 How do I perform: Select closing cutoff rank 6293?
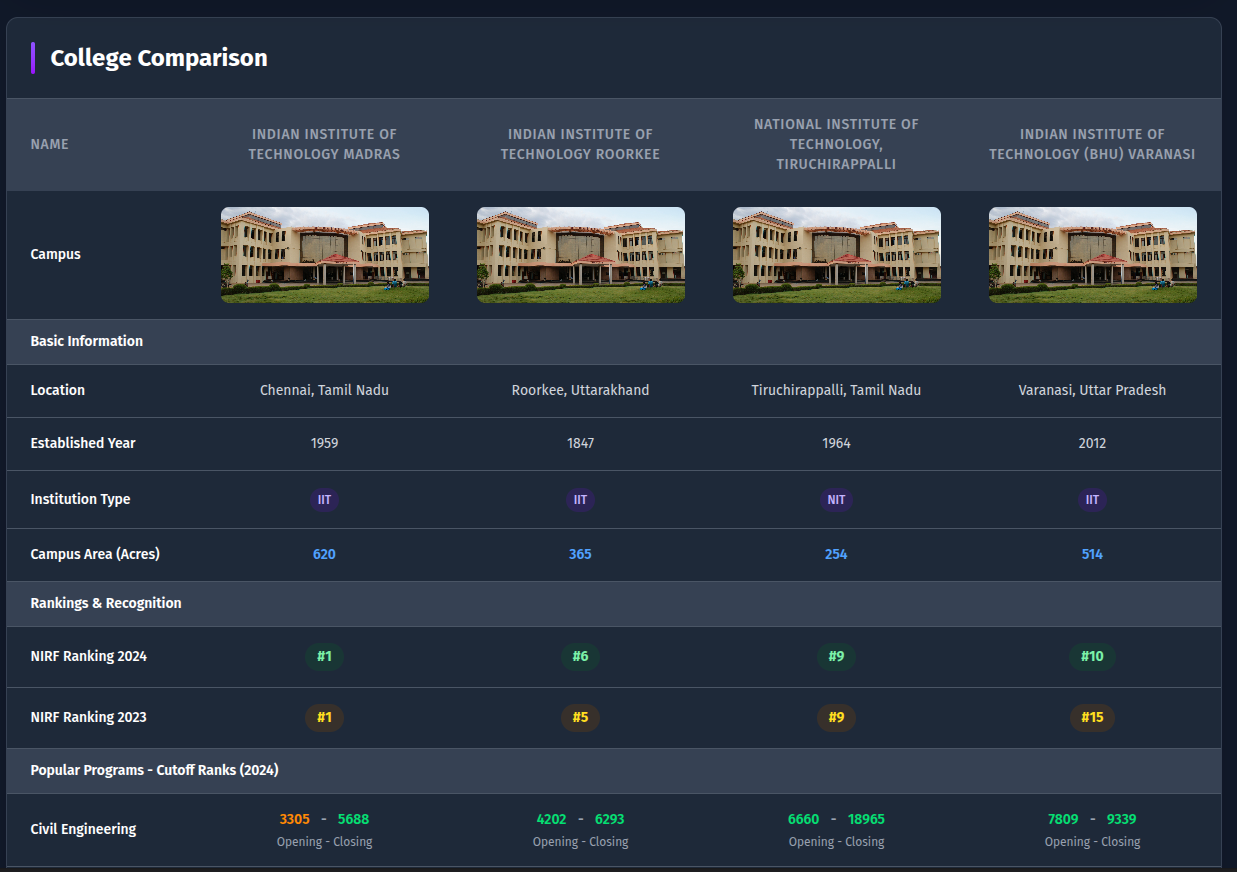[610, 819]
